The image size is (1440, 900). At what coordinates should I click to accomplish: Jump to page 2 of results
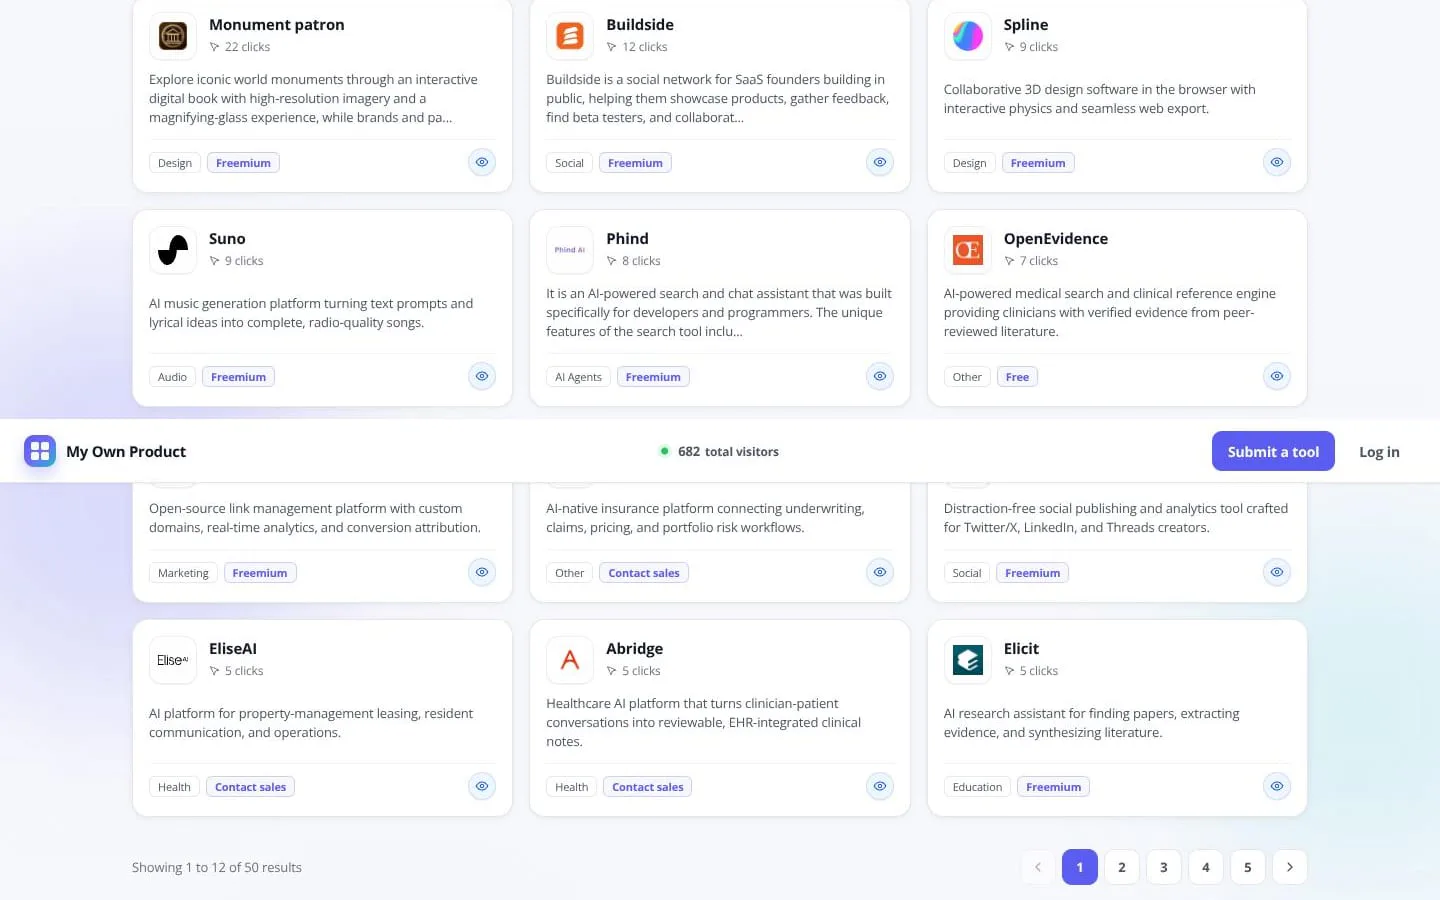[1122, 867]
